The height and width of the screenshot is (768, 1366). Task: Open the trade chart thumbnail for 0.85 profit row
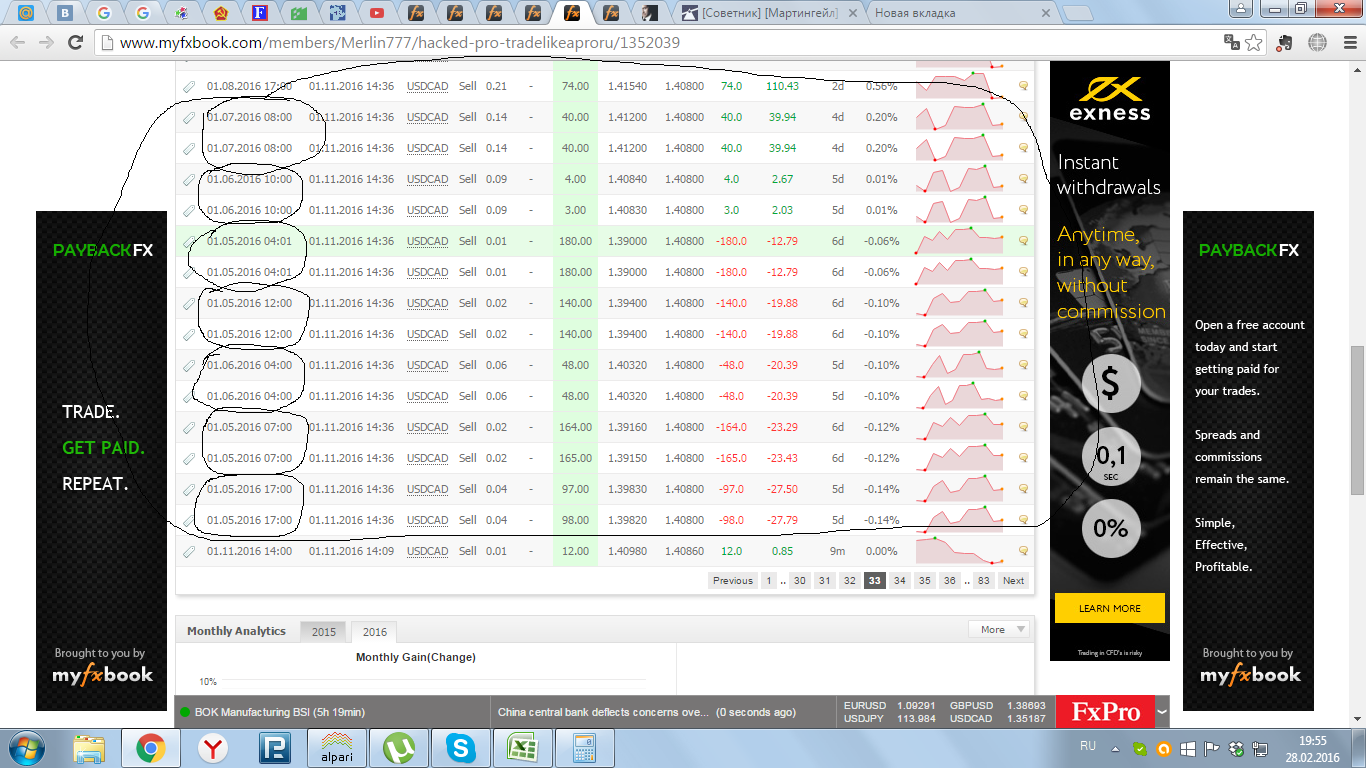coord(960,551)
